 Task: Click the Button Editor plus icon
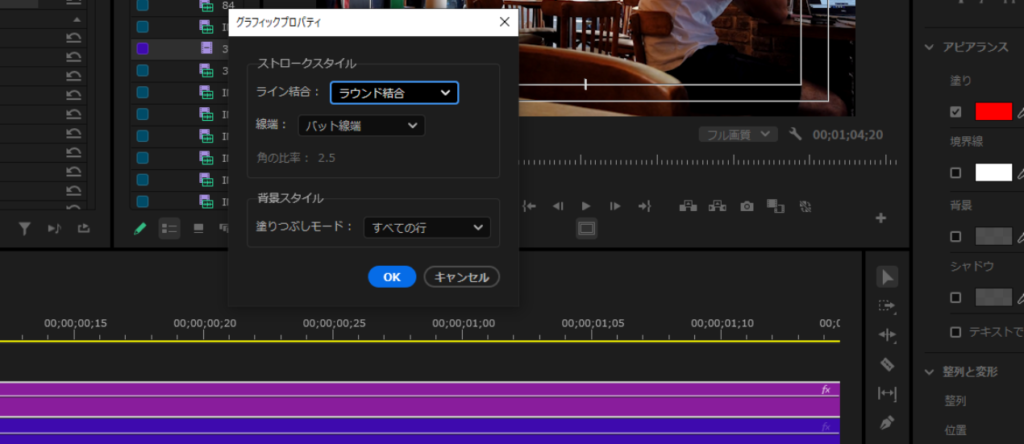tap(881, 218)
